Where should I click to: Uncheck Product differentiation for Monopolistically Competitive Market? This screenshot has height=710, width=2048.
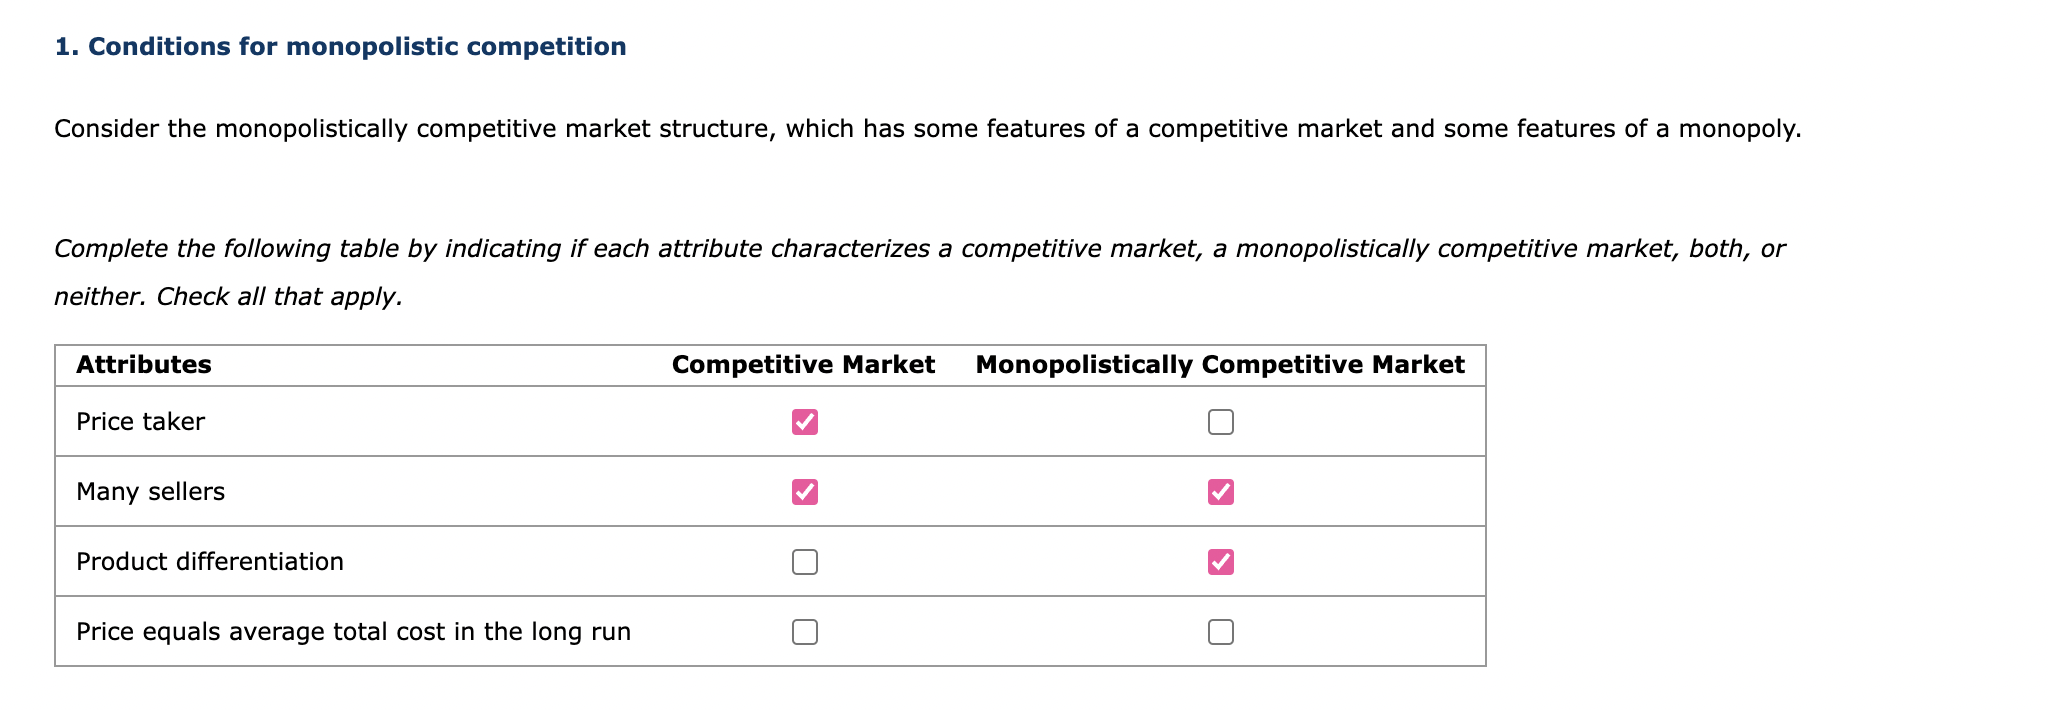[x=1220, y=562]
